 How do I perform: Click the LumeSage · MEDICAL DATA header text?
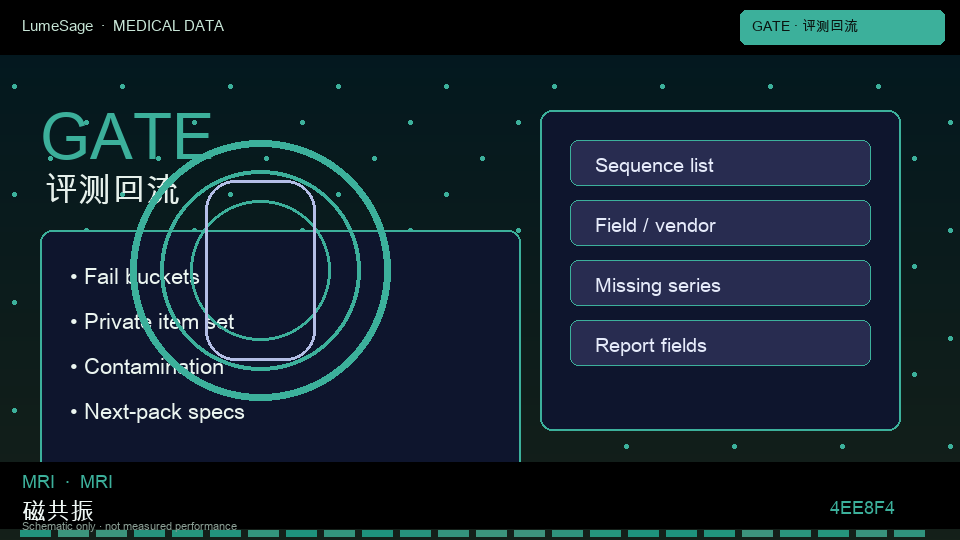click(x=123, y=26)
